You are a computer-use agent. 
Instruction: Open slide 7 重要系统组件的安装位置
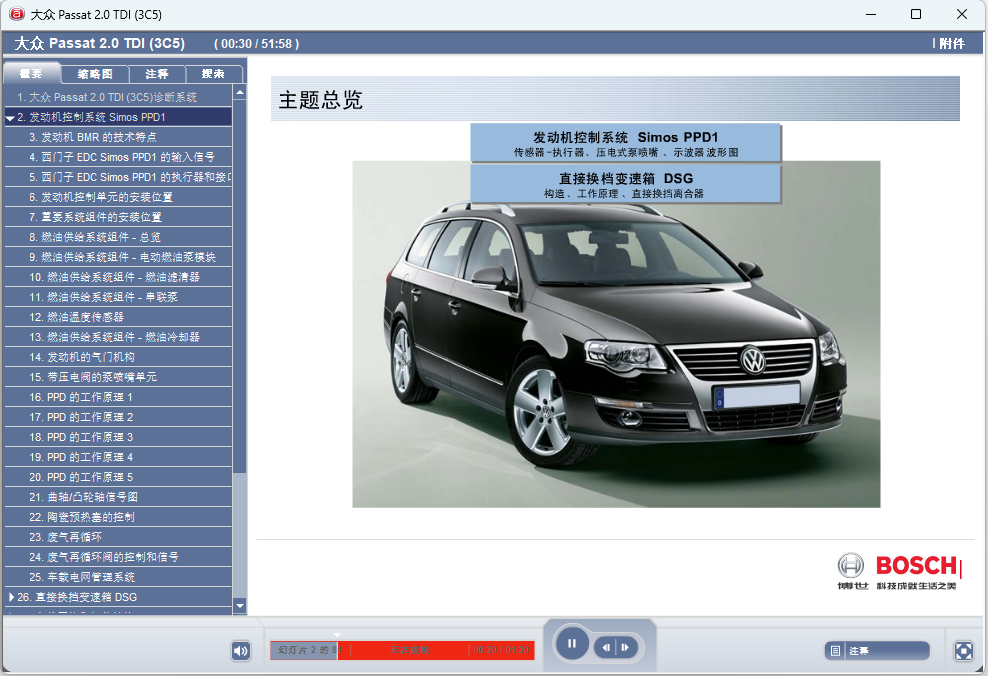(118, 217)
